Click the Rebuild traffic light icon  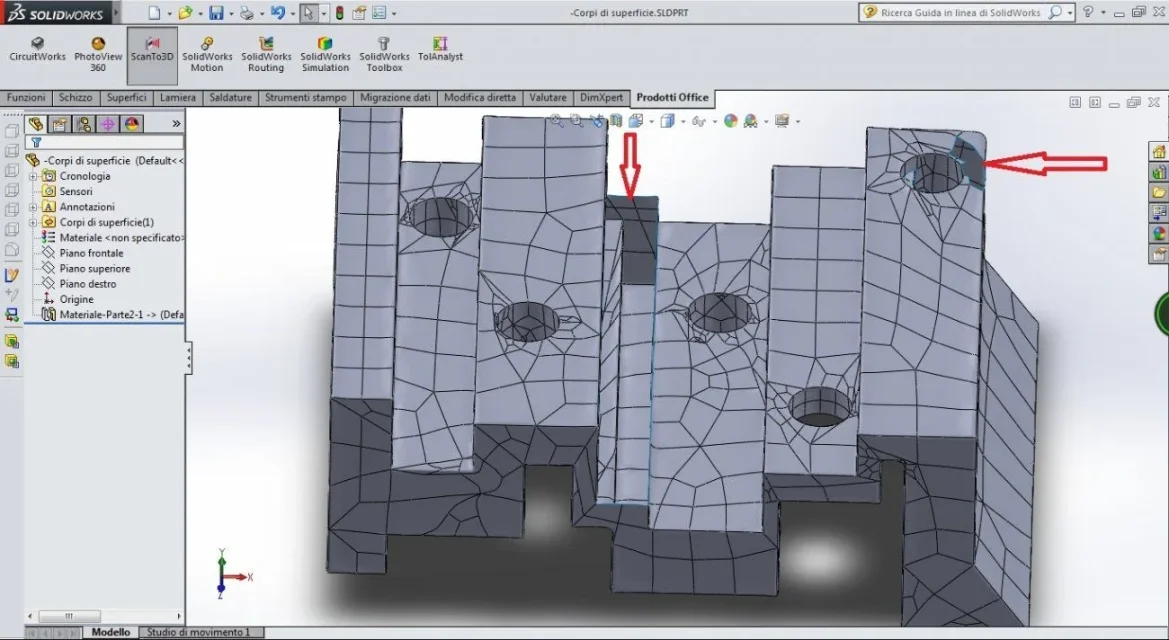(x=339, y=13)
